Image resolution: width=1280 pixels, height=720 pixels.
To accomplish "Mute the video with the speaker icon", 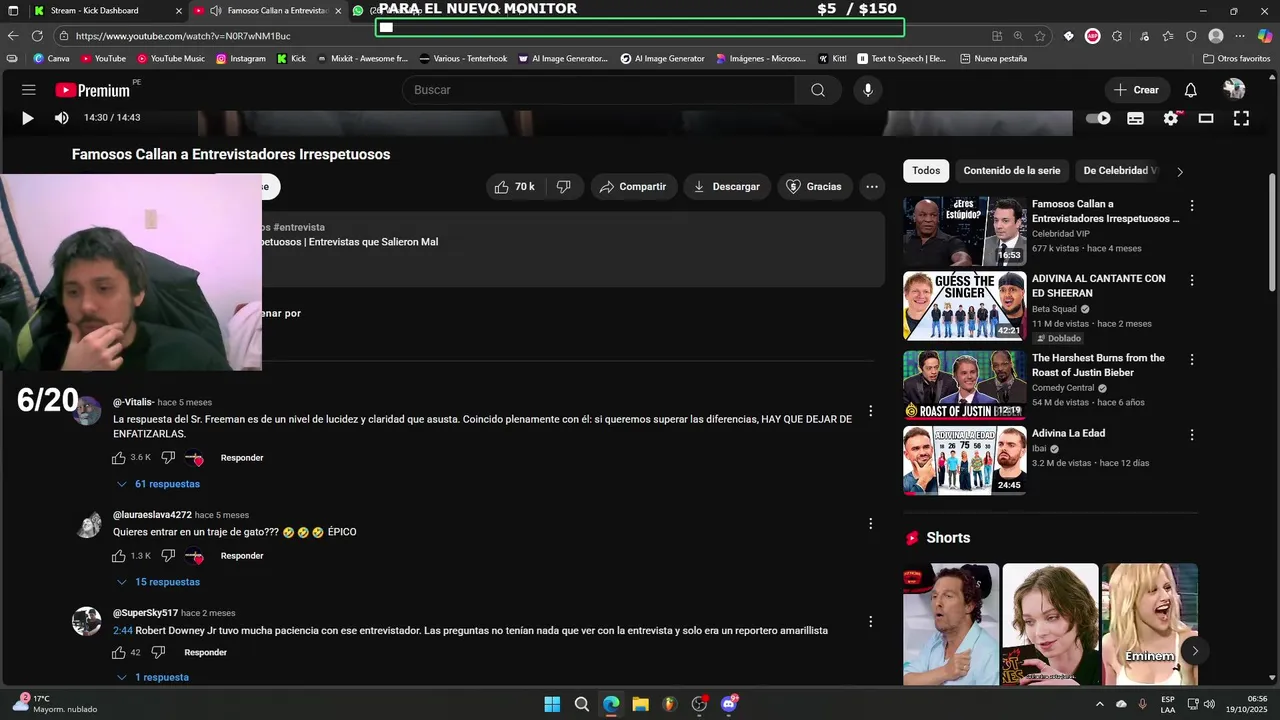I will click(61, 118).
